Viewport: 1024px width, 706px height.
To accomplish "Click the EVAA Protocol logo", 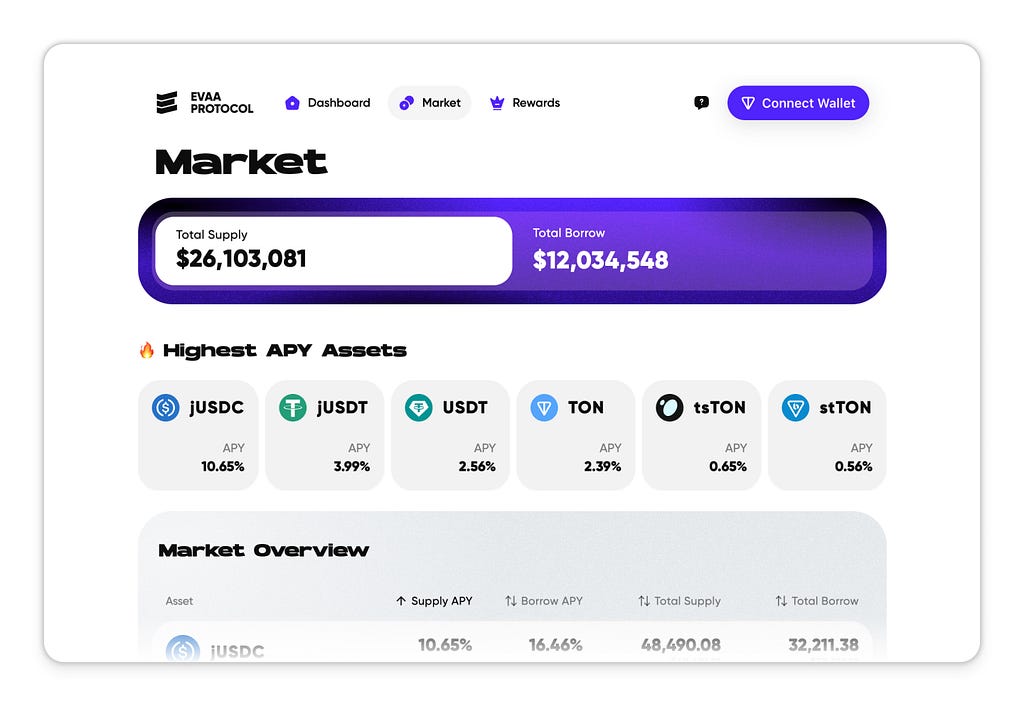I will (205, 103).
